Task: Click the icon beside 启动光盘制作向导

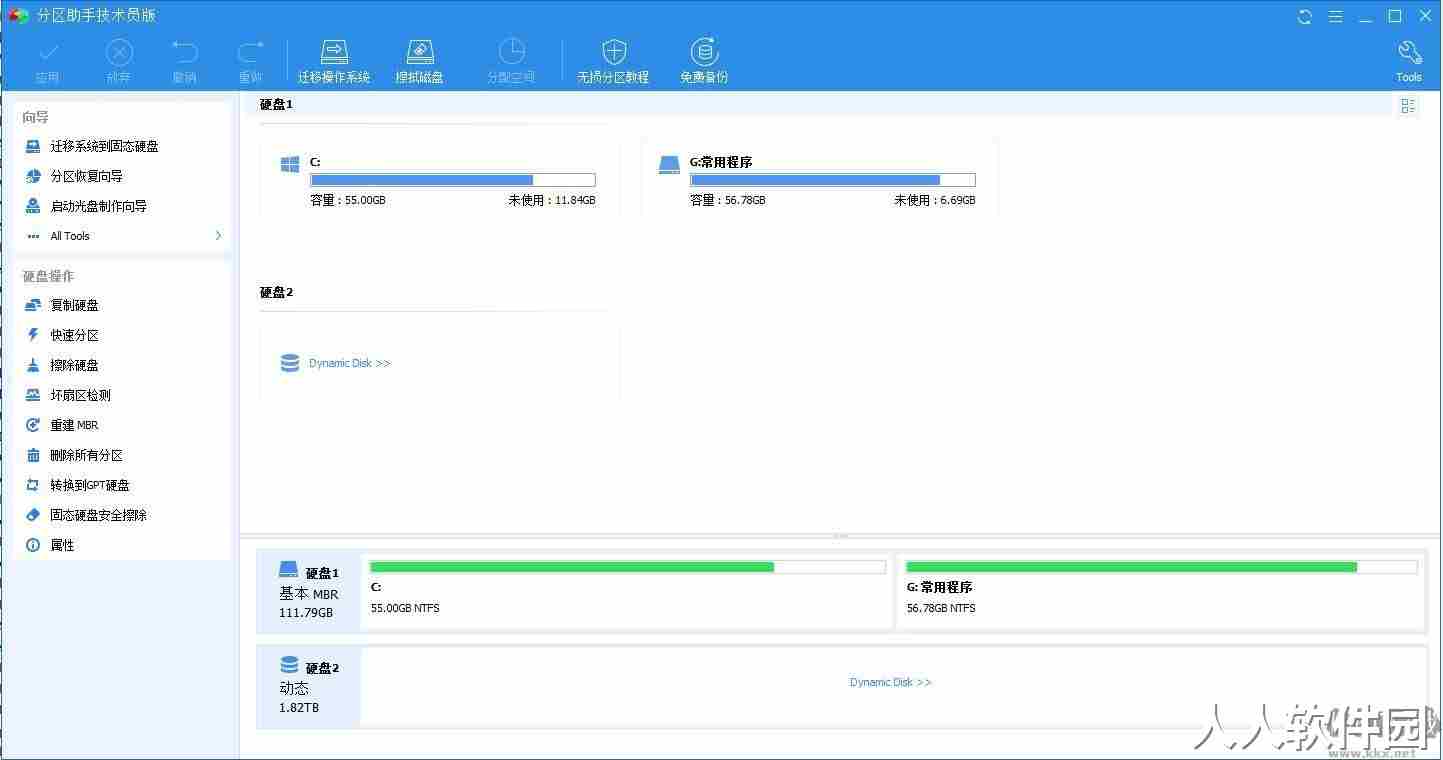Action: pyautogui.click(x=33, y=206)
